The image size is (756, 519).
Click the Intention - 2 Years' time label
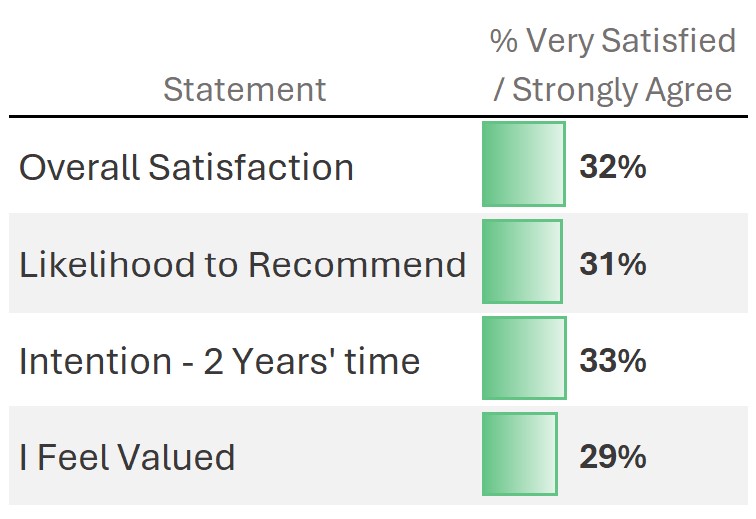pos(219,360)
